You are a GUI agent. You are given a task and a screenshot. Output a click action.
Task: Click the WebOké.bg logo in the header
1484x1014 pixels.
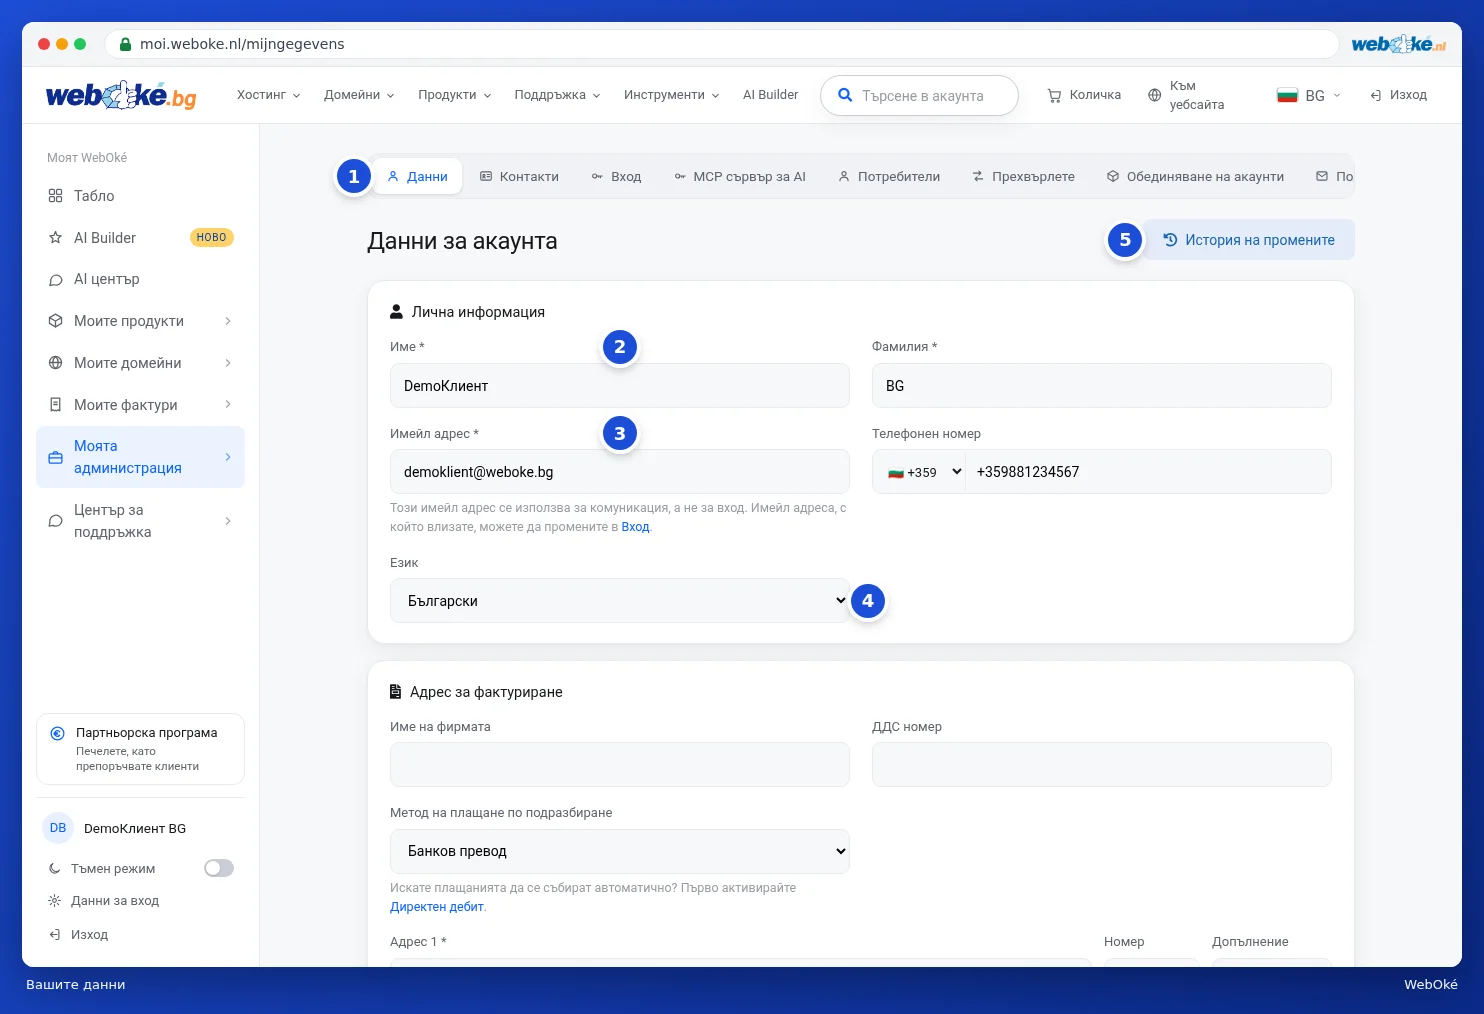coord(121,95)
